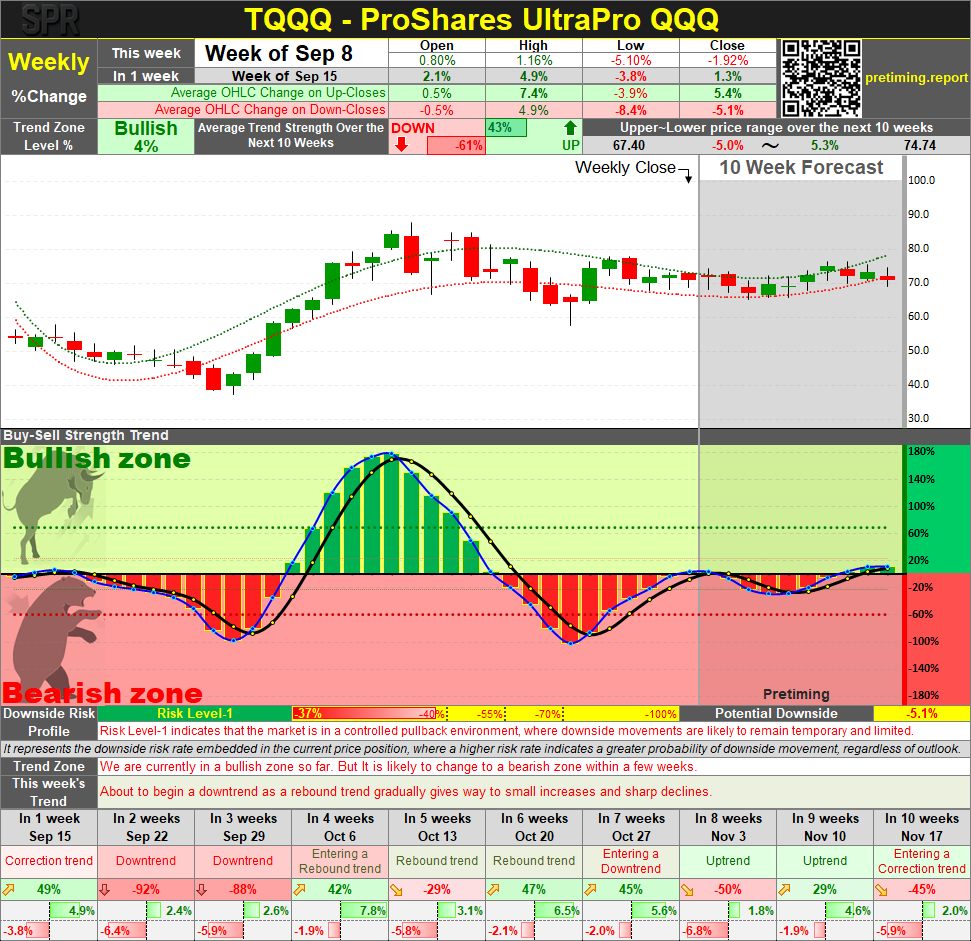The image size is (971, 941).
Task: Select the In 1 week Sep 15 column header
Action: pyautogui.click(x=49, y=827)
